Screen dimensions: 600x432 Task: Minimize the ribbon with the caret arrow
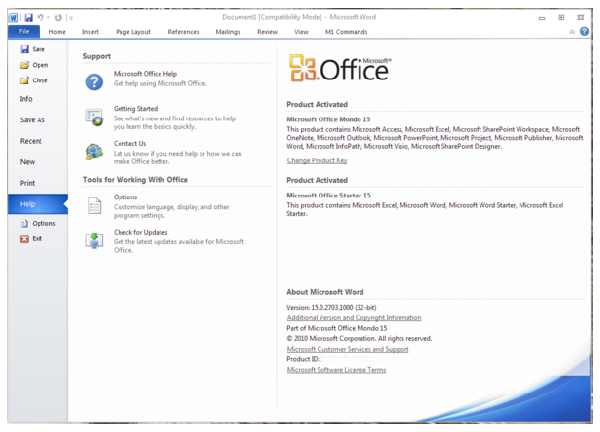[573, 32]
